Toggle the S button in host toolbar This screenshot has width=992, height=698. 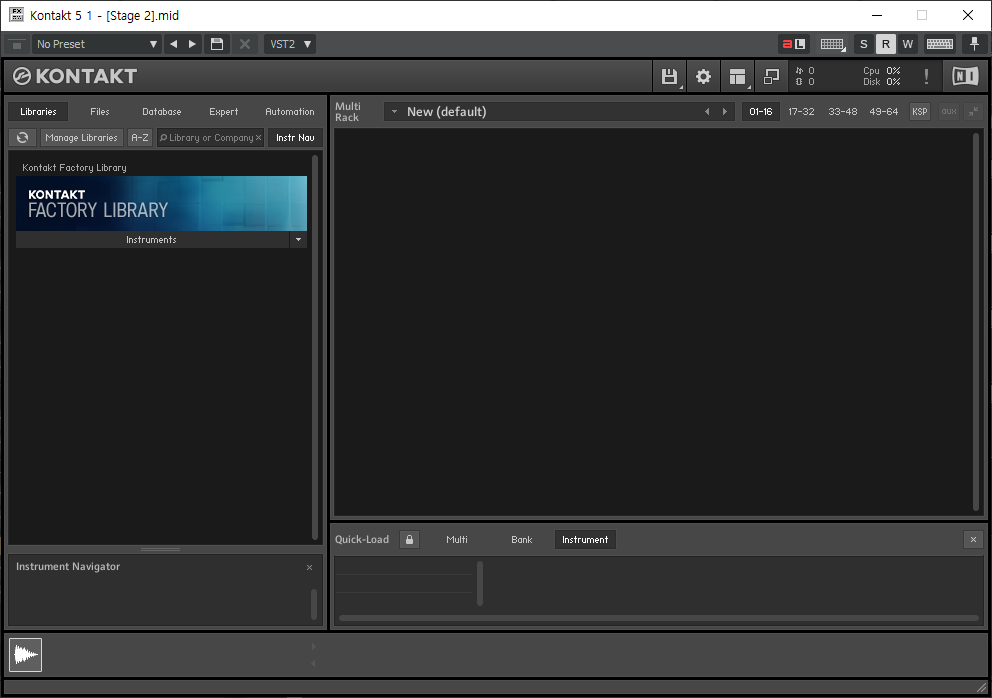(864, 44)
